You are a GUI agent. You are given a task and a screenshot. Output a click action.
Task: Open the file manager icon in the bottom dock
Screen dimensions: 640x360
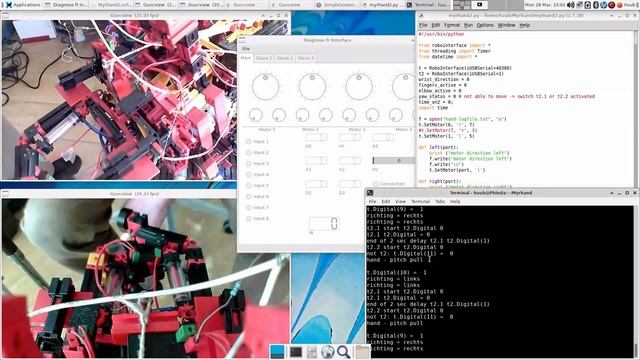click(x=311, y=351)
